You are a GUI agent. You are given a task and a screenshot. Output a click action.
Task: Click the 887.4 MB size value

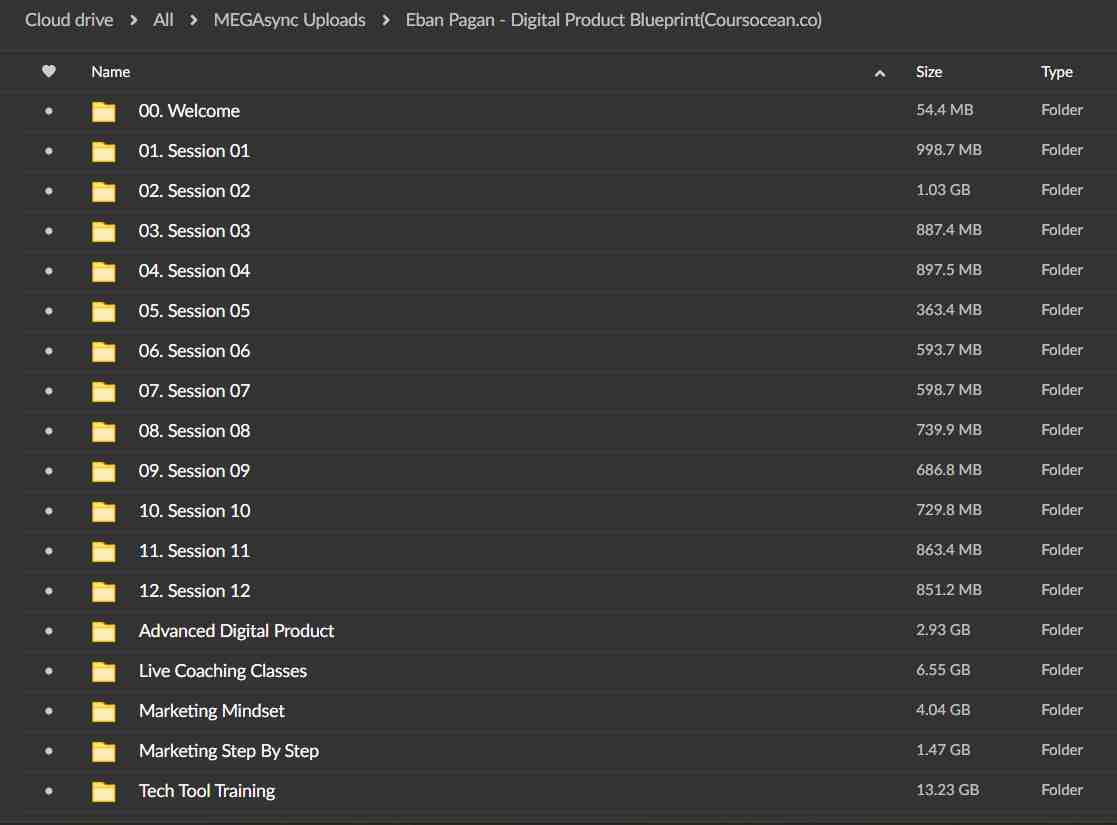click(x=949, y=230)
